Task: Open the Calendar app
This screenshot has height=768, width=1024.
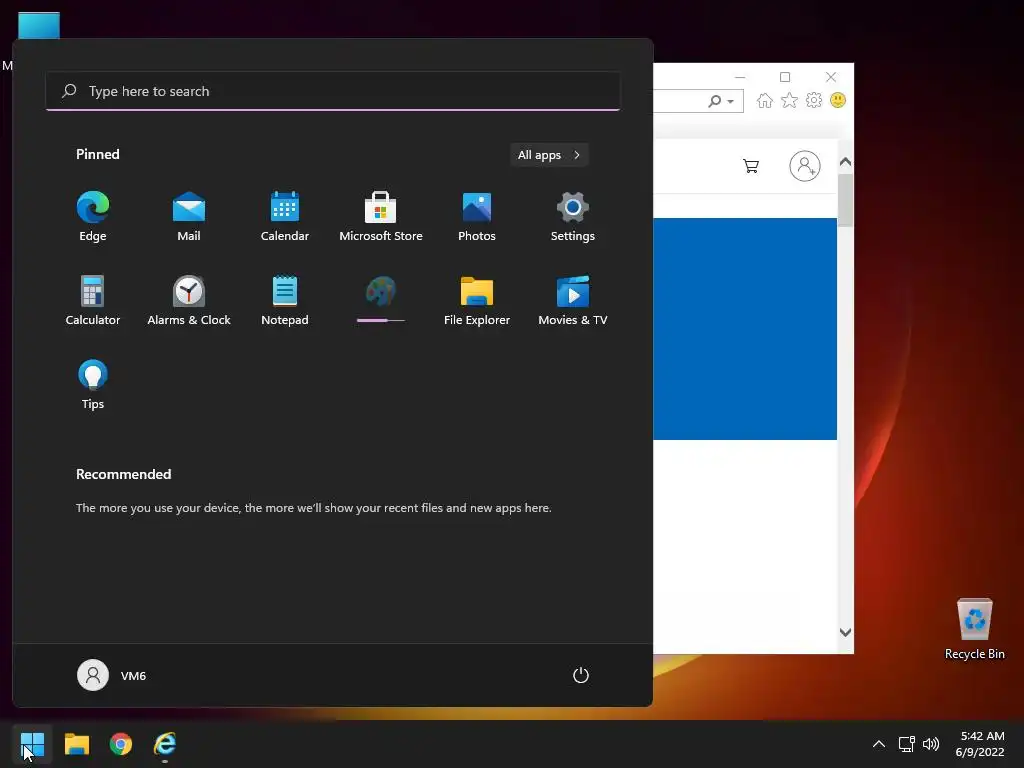Action: 285,217
